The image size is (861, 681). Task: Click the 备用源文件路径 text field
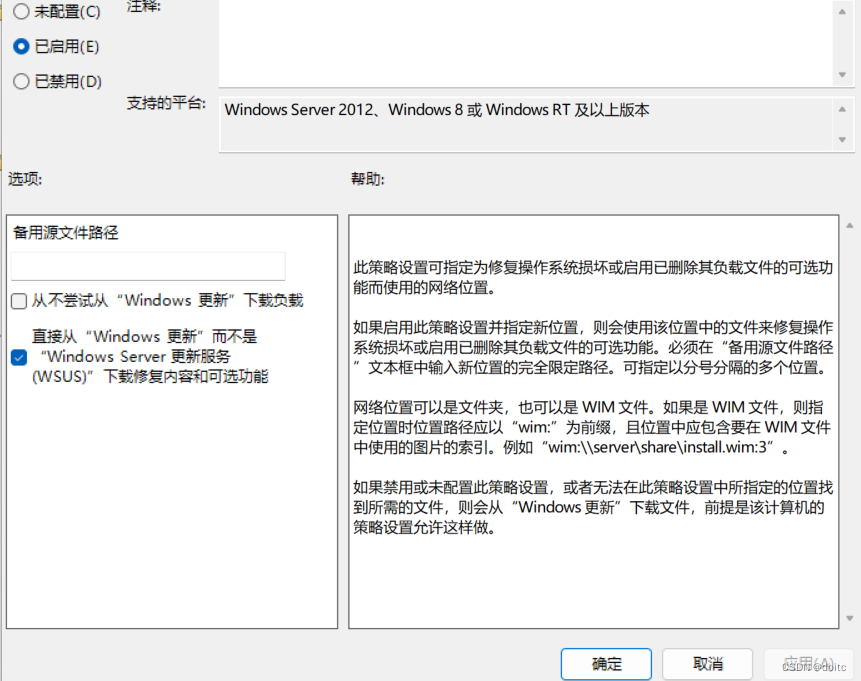click(x=148, y=266)
